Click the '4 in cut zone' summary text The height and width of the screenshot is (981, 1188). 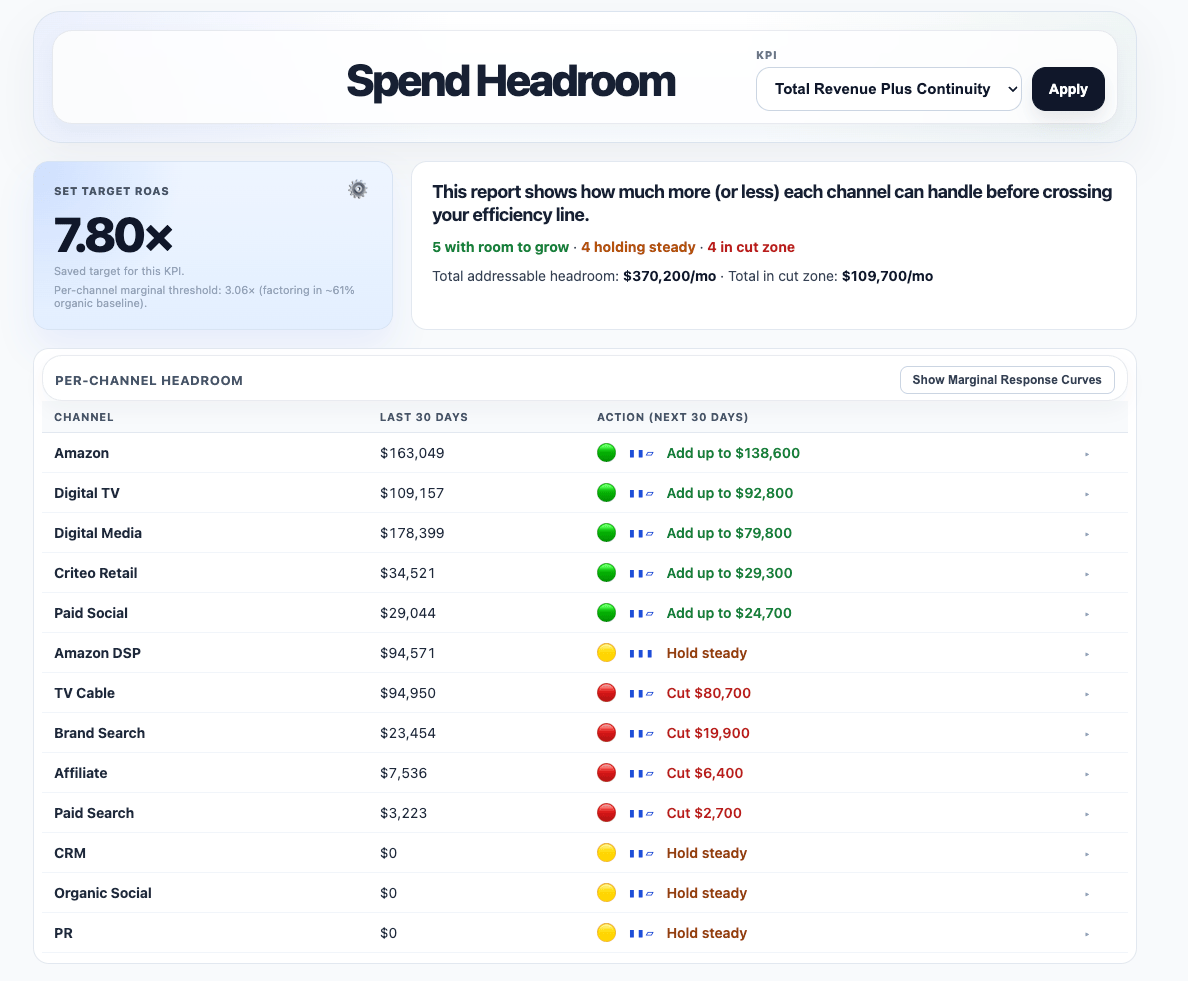pos(751,247)
